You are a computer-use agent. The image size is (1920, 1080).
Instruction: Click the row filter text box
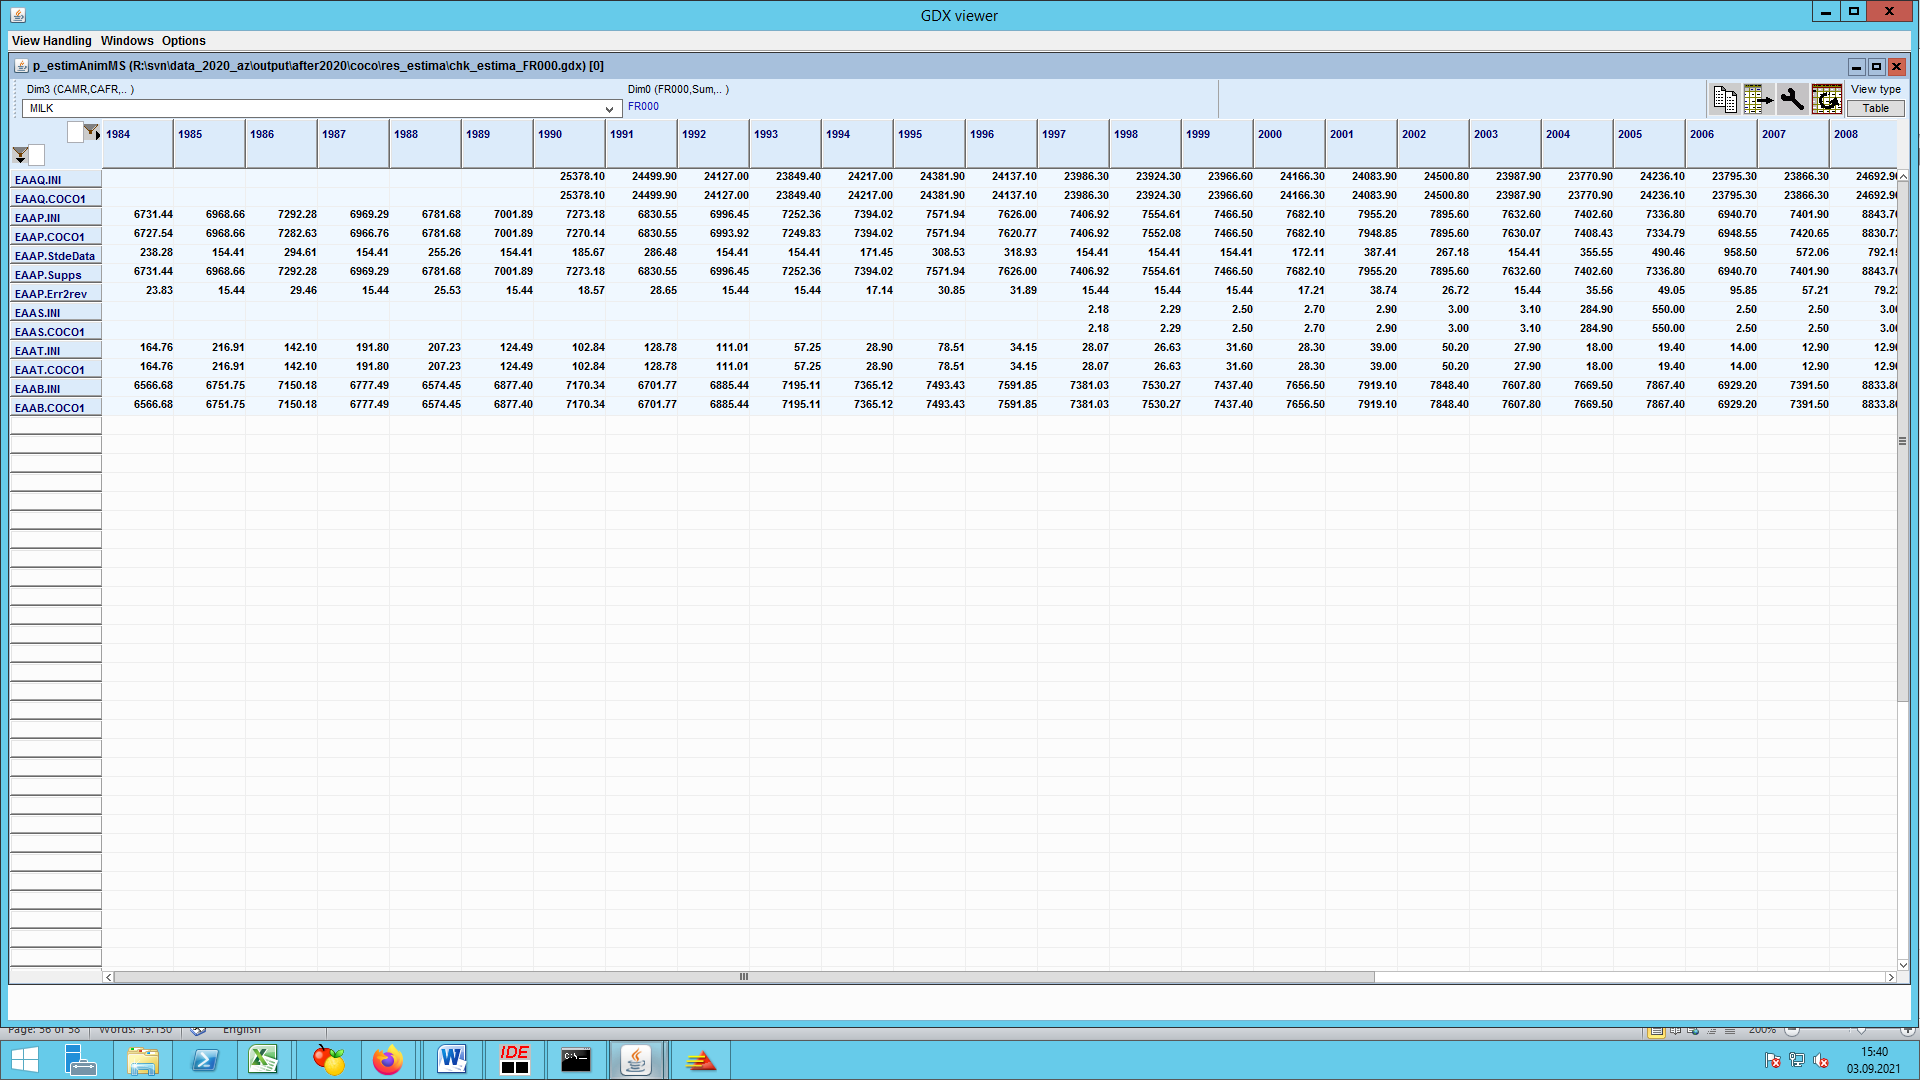[37, 155]
